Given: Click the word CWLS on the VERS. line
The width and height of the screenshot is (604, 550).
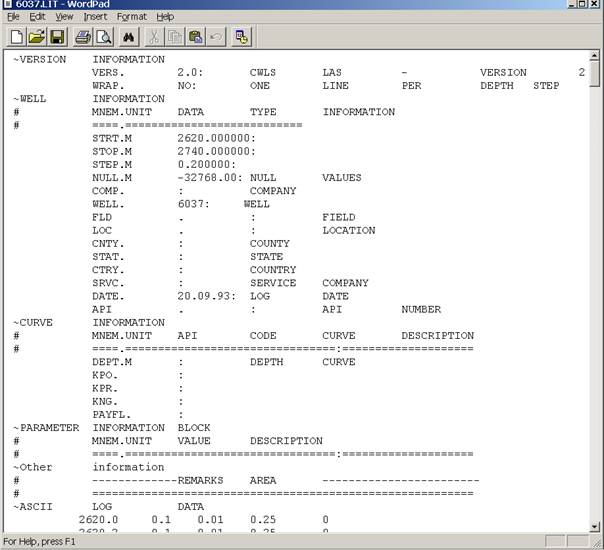Looking at the screenshot, I should point(263,72).
